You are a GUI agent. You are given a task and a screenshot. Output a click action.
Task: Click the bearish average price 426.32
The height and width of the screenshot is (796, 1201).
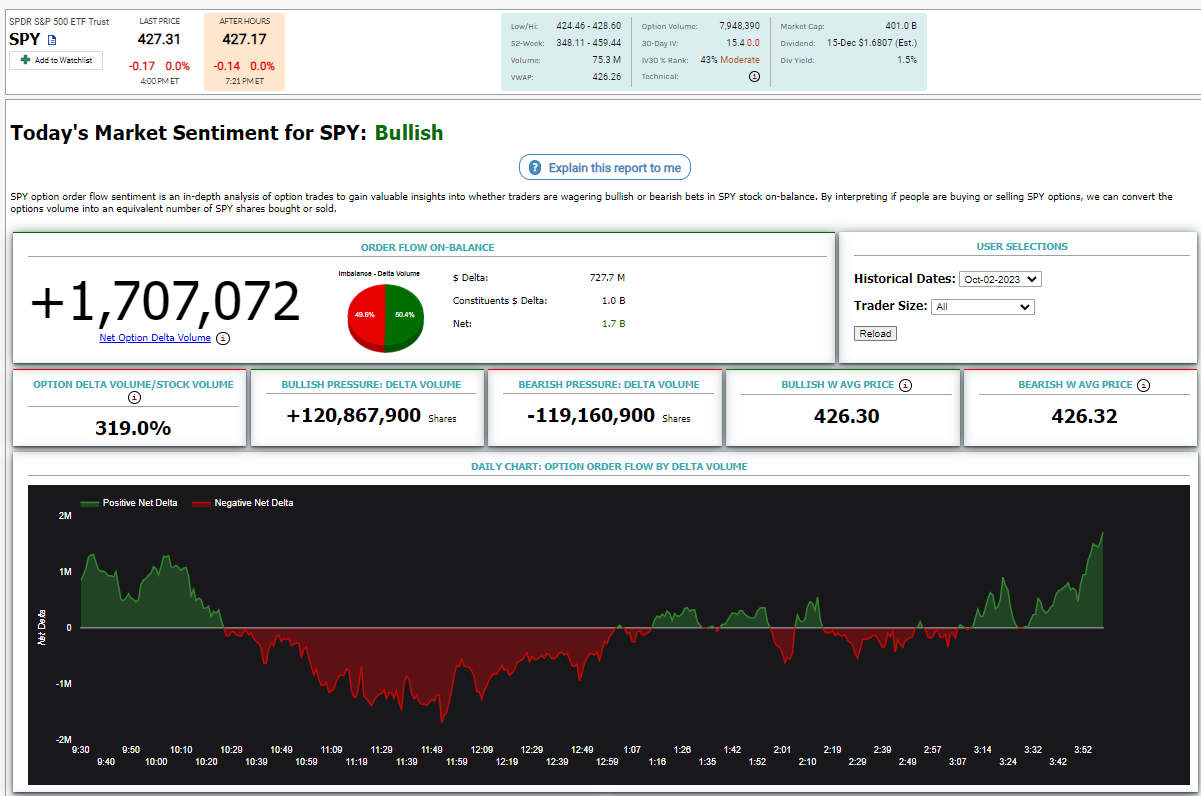tap(1085, 416)
